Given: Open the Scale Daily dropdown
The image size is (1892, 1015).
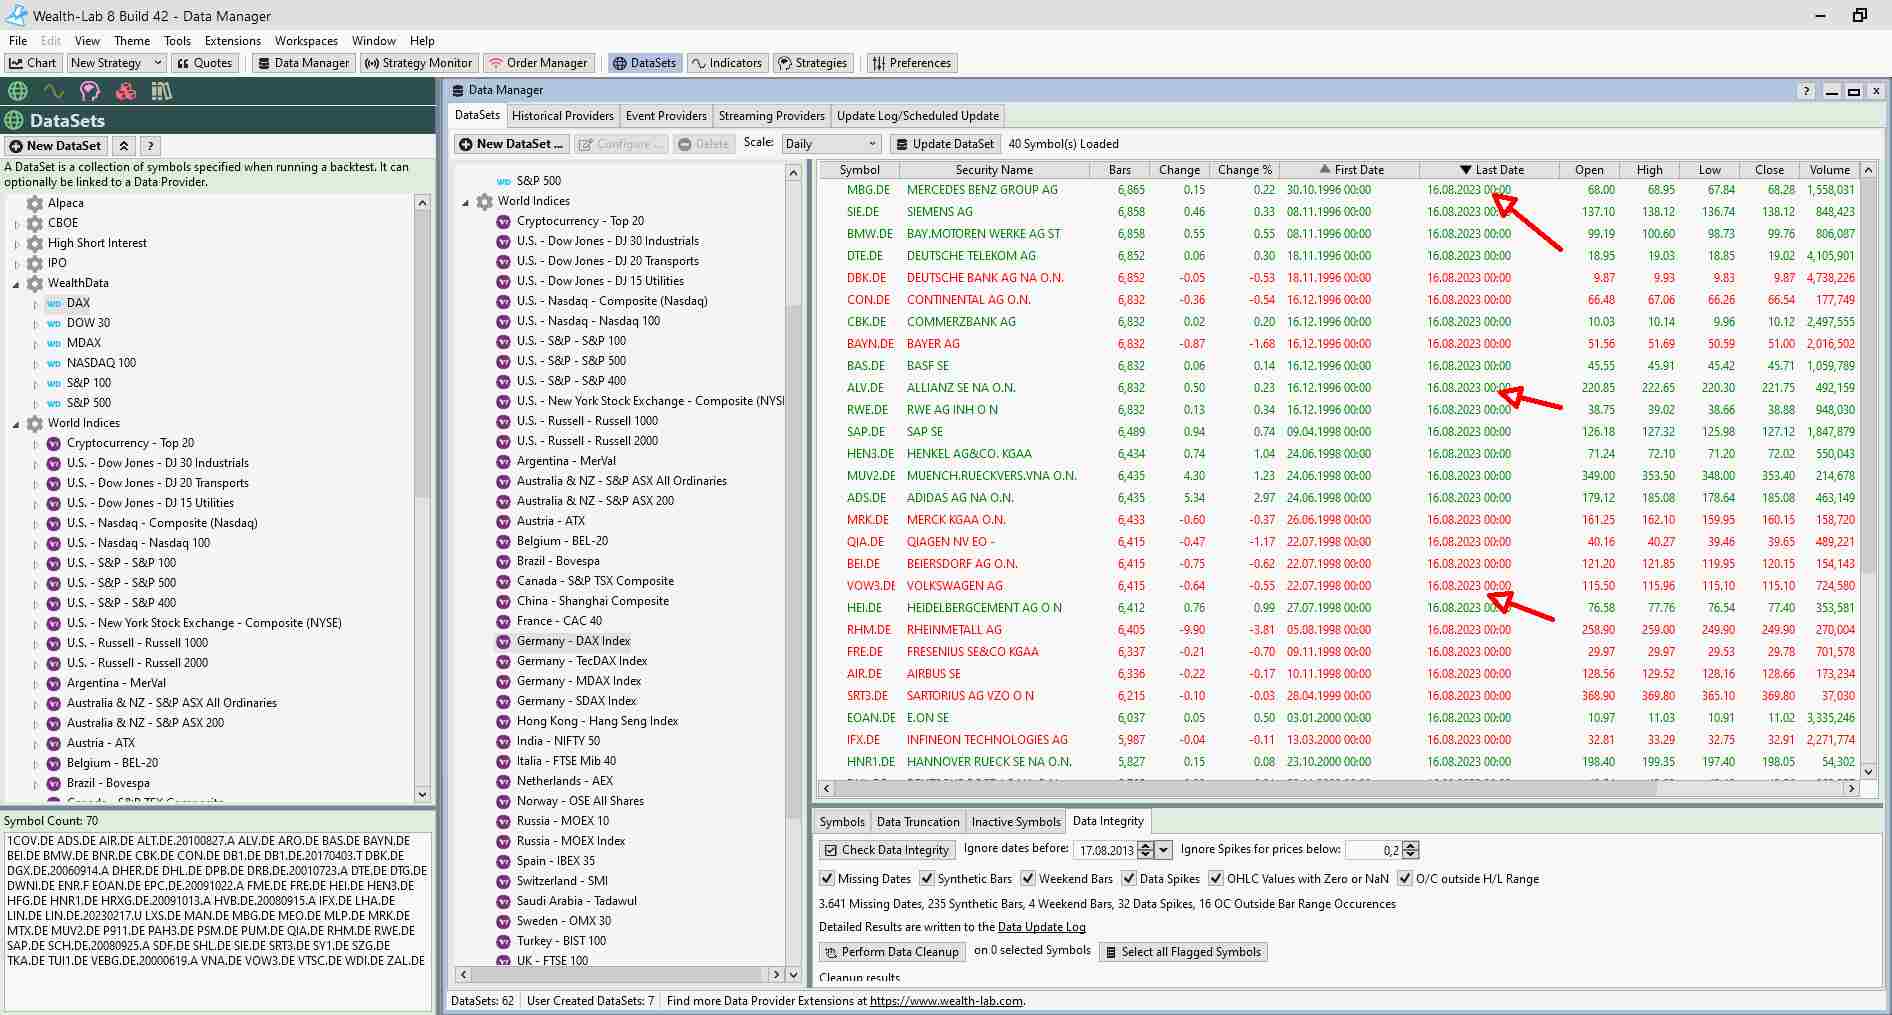Looking at the screenshot, I should pos(831,144).
